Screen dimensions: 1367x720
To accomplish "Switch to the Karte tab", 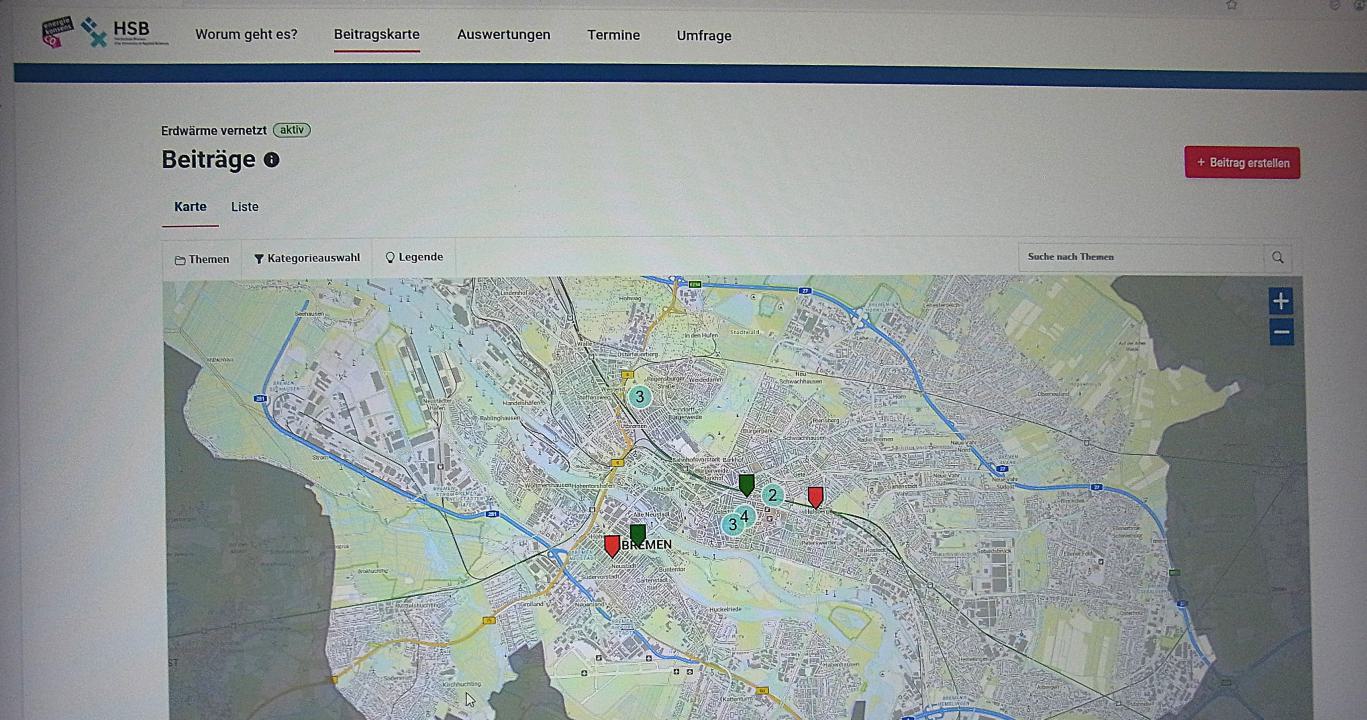I will coord(190,207).
